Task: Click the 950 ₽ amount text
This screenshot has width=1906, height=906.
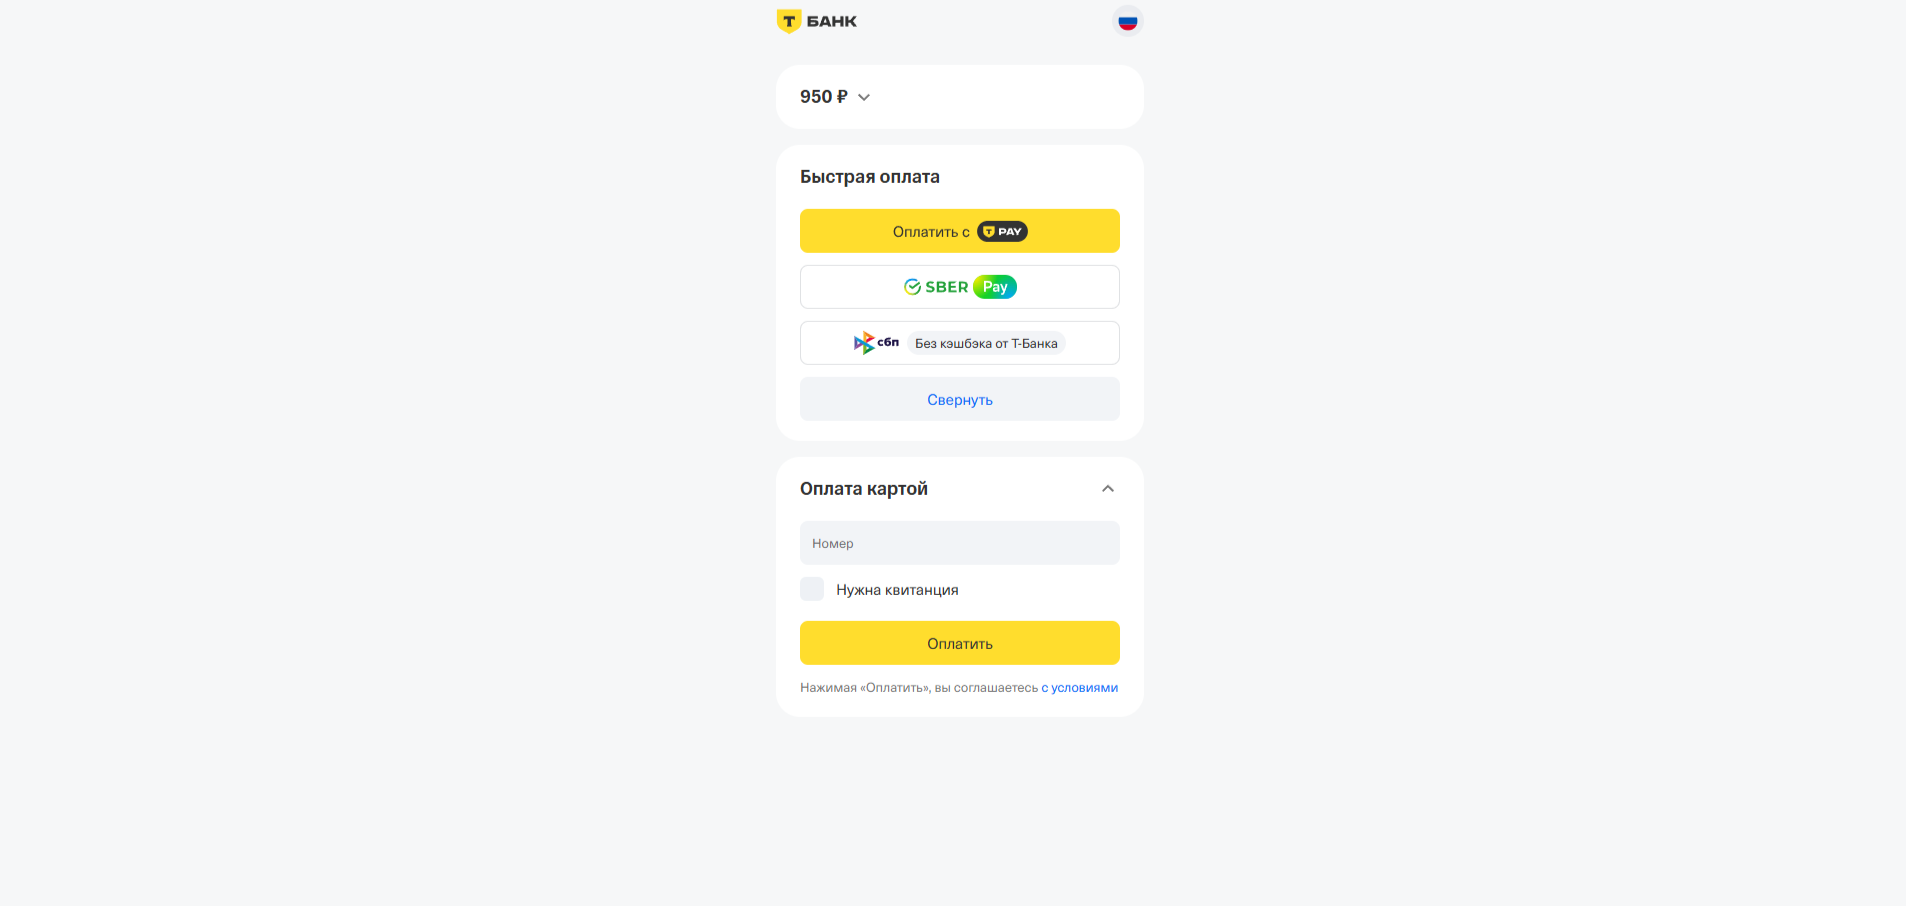Action: [824, 97]
